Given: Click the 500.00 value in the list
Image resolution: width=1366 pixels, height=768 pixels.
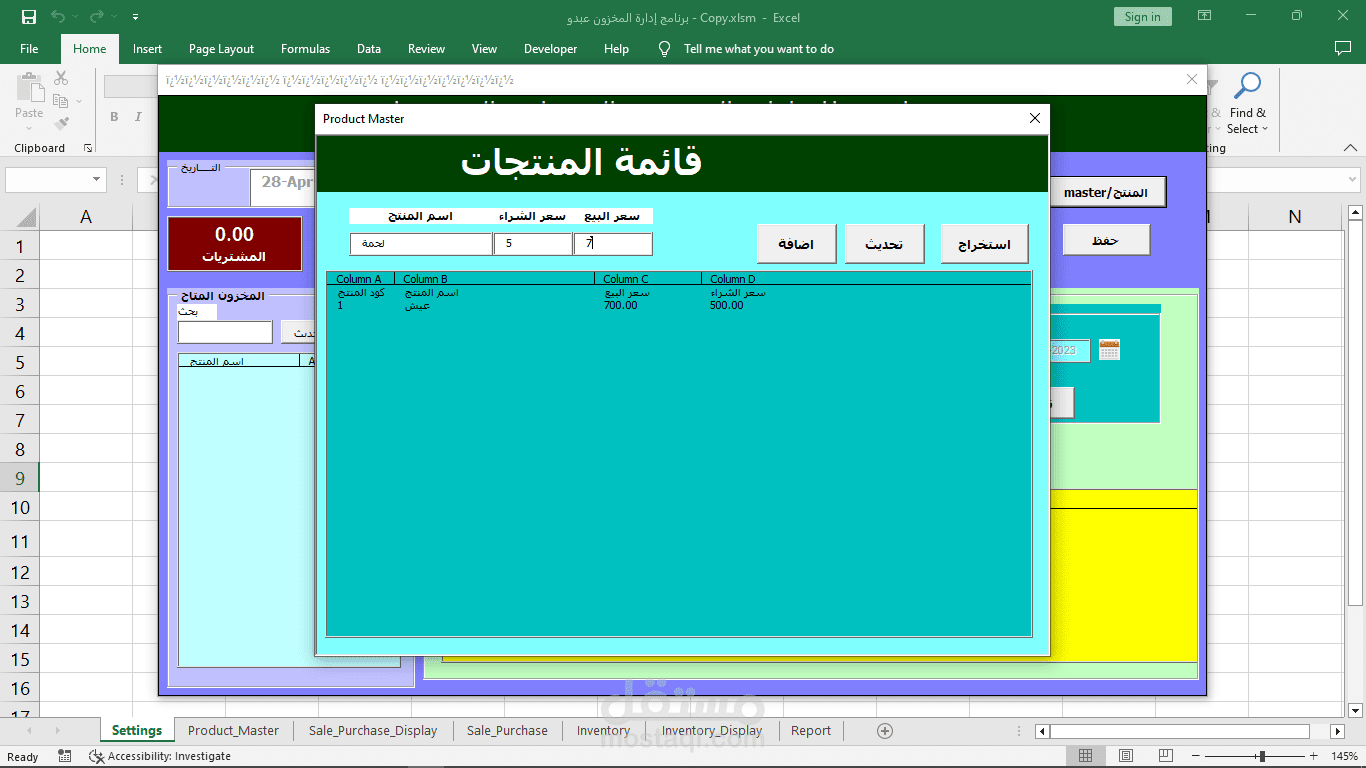Looking at the screenshot, I should coord(727,306).
